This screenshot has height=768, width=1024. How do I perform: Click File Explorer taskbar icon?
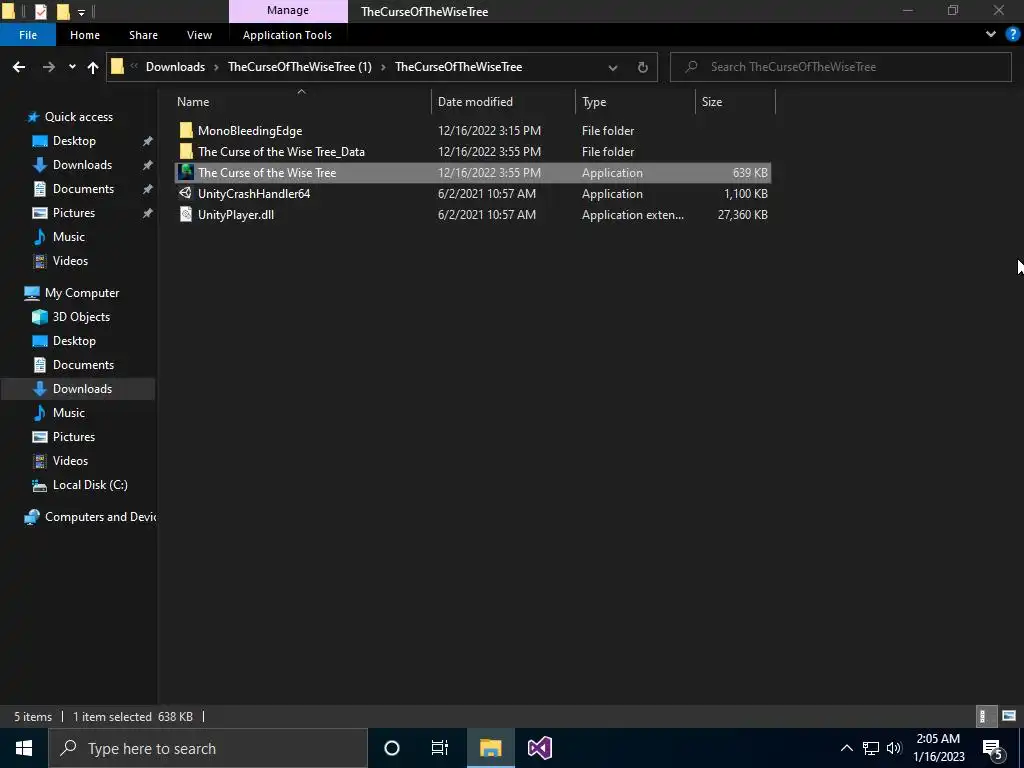click(490, 748)
